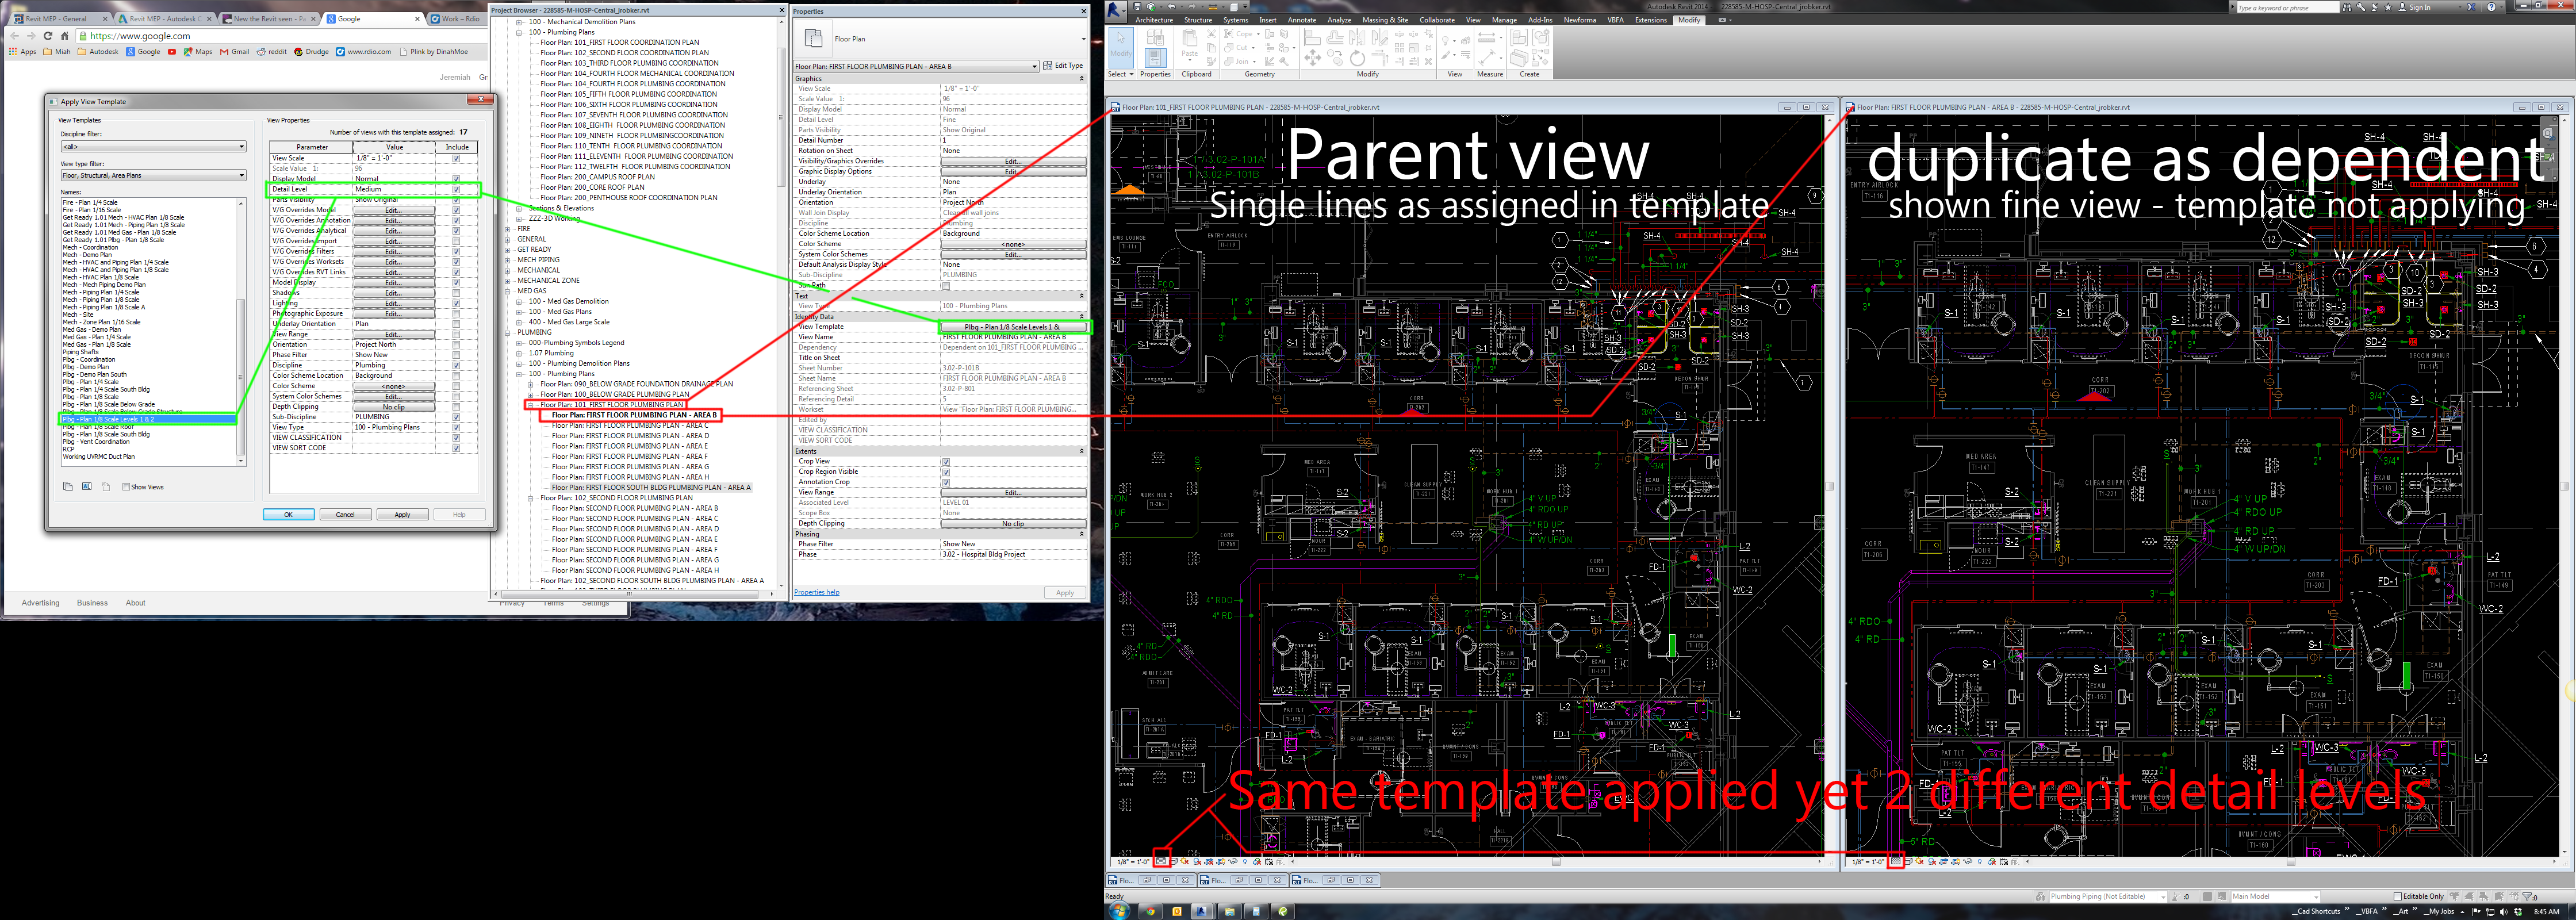Toggle Crop View checkbox in Properties palette

pyautogui.click(x=946, y=461)
